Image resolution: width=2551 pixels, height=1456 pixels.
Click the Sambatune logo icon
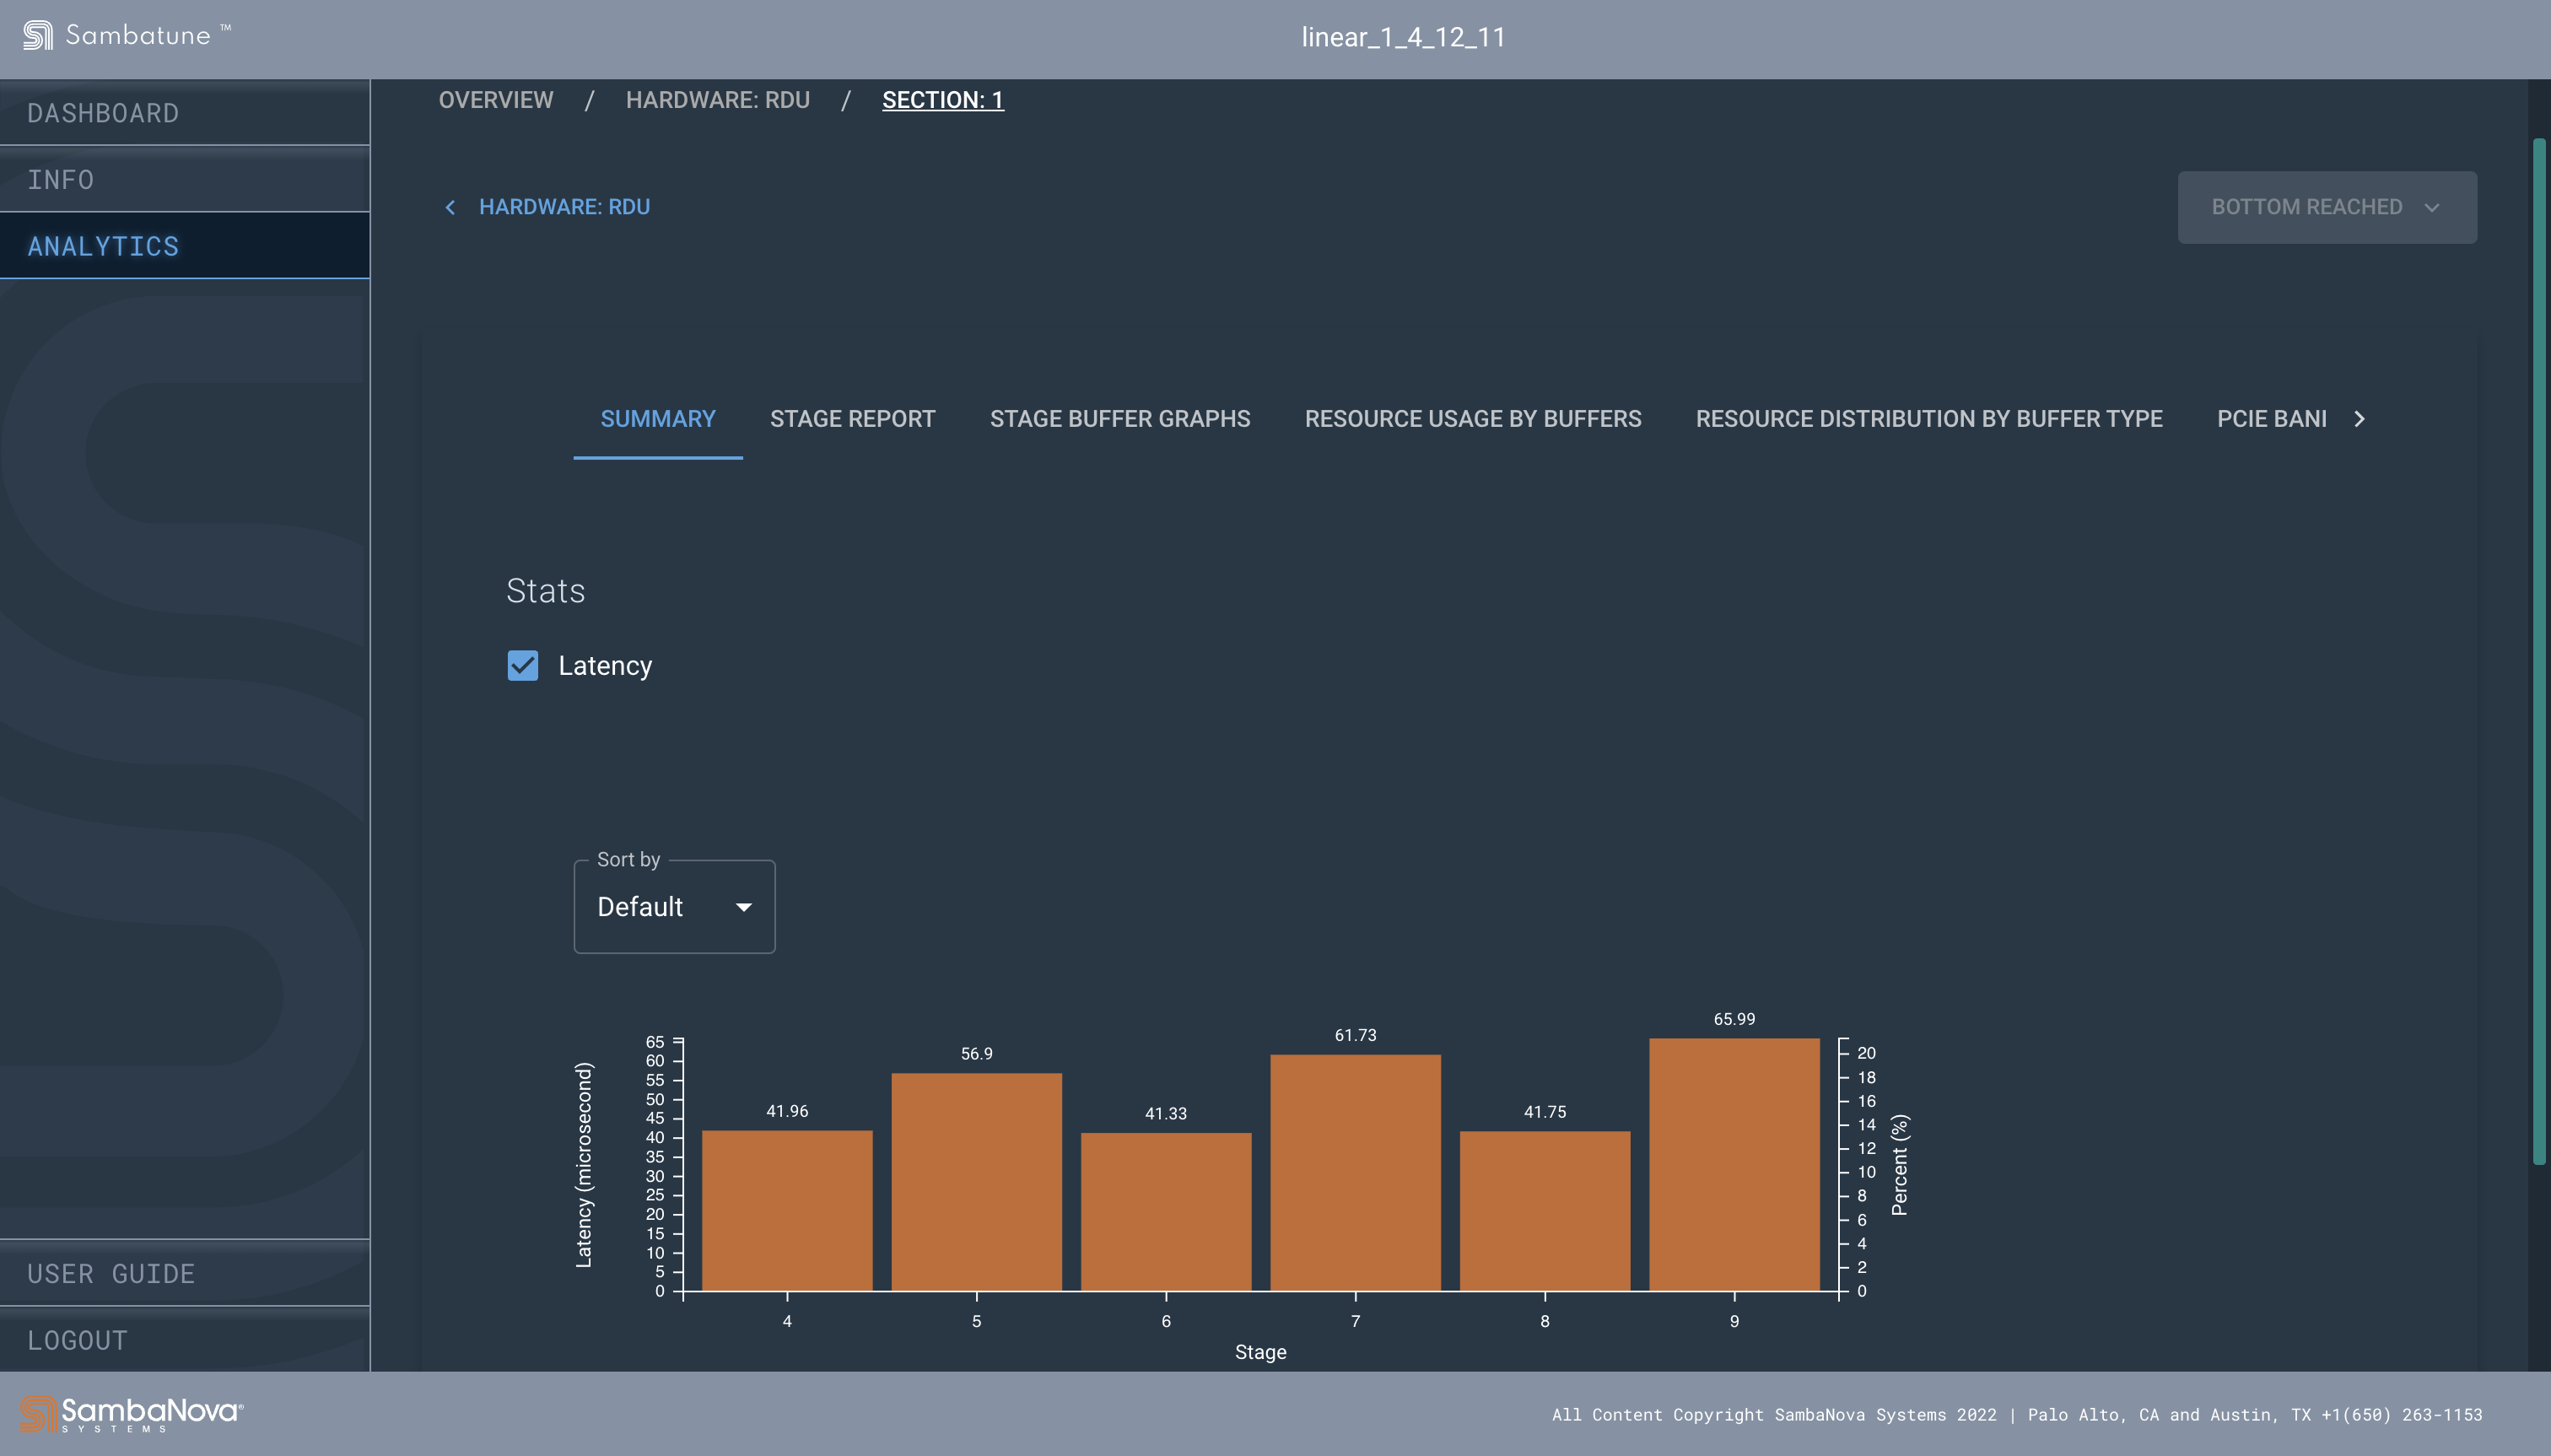tap(37, 35)
